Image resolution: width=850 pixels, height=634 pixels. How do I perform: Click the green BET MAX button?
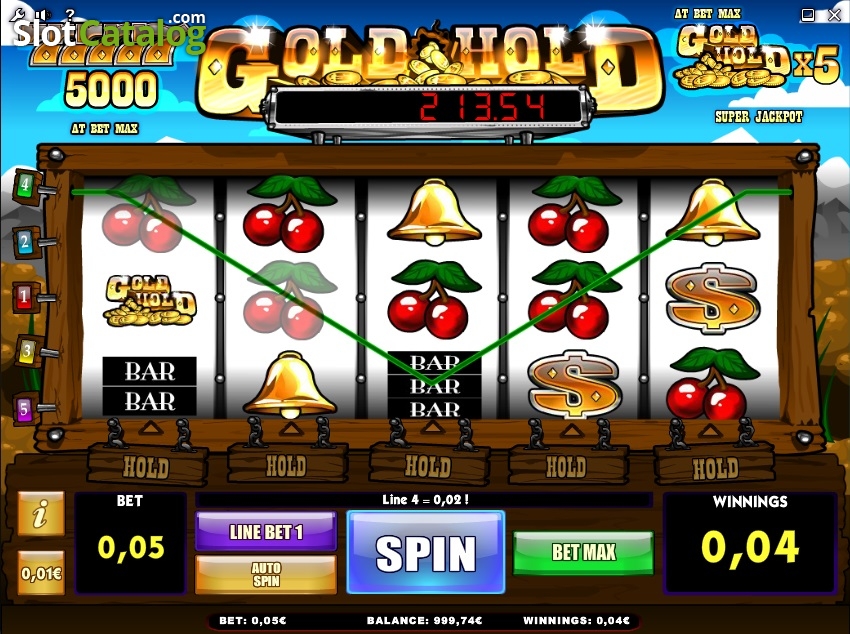583,552
